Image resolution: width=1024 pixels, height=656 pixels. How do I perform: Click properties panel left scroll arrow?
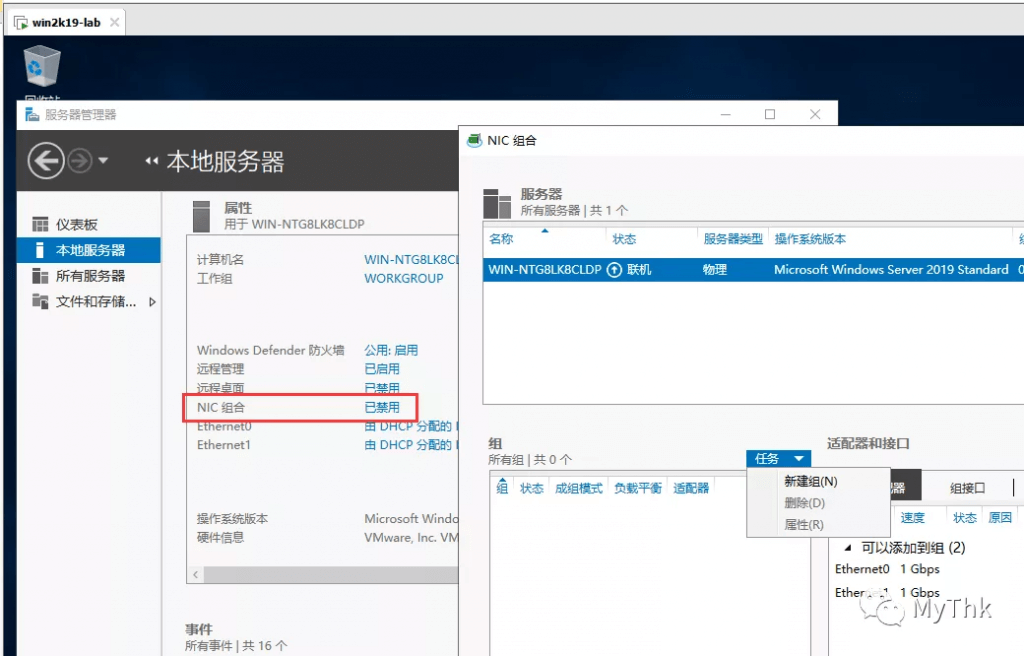pyautogui.click(x=195, y=574)
